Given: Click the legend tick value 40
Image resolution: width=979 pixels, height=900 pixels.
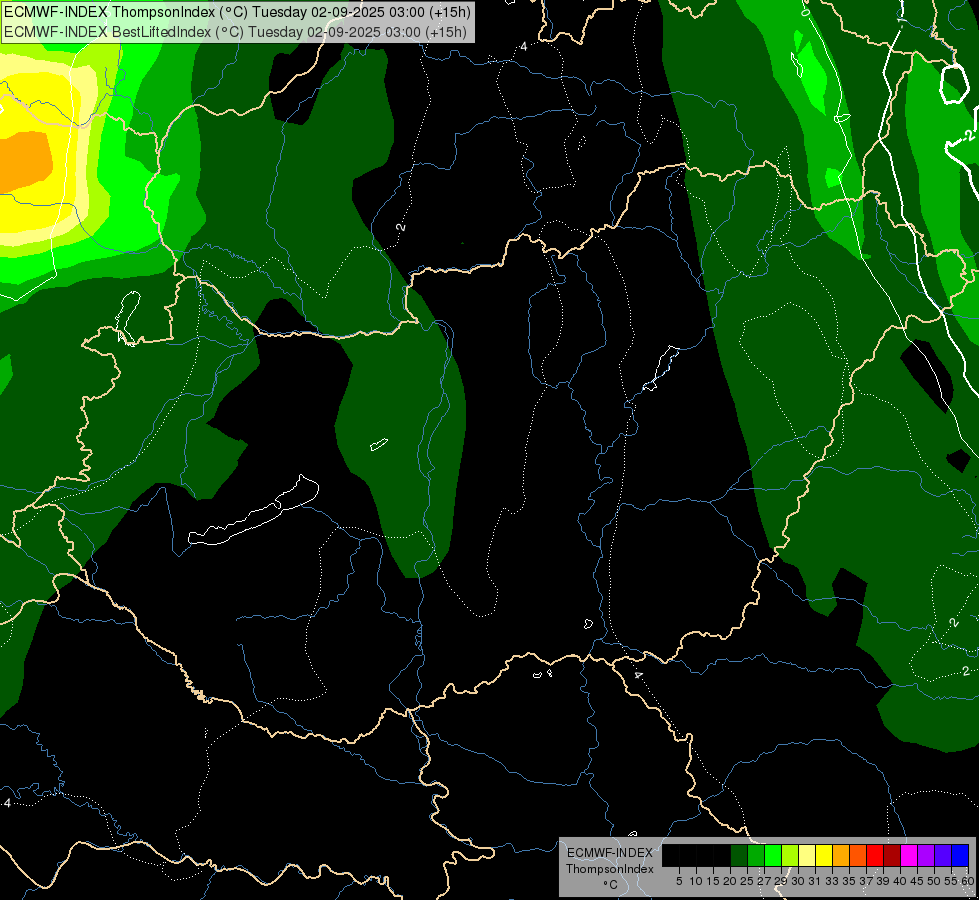Looking at the screenshot, I should [x=900, y=881].
